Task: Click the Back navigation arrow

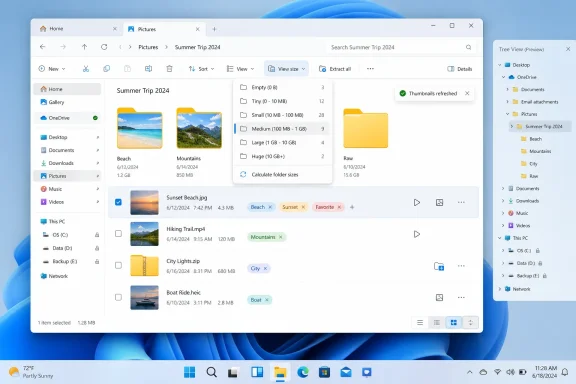Action: click(43, 47)
